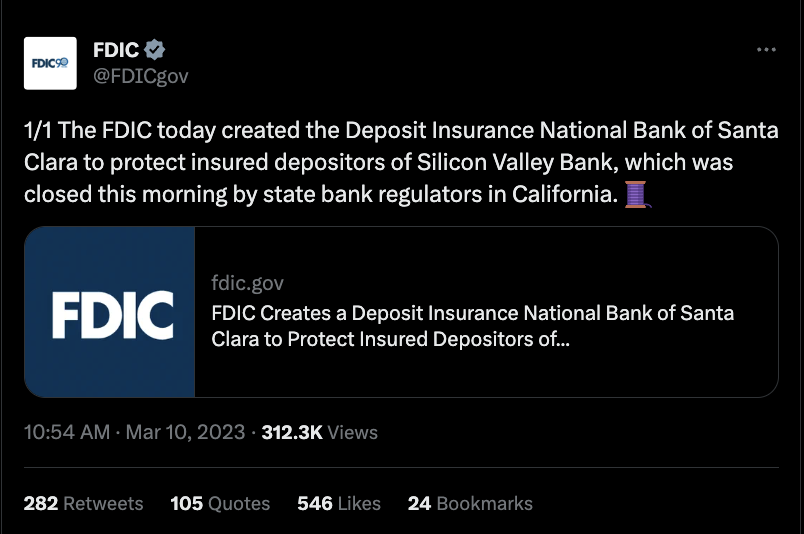
Task: View the 312.3K Views analytics
Action: coord(319,433)
